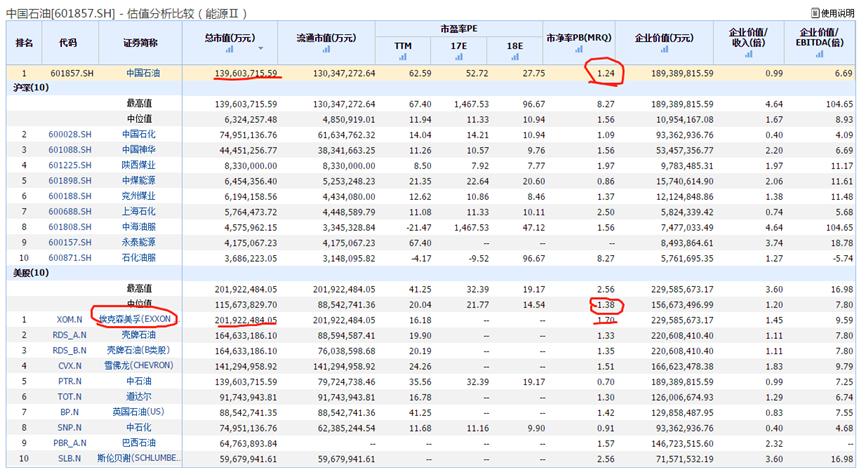
Task: Open US stock code TOT.N
Action: click(x=70, y=397)
